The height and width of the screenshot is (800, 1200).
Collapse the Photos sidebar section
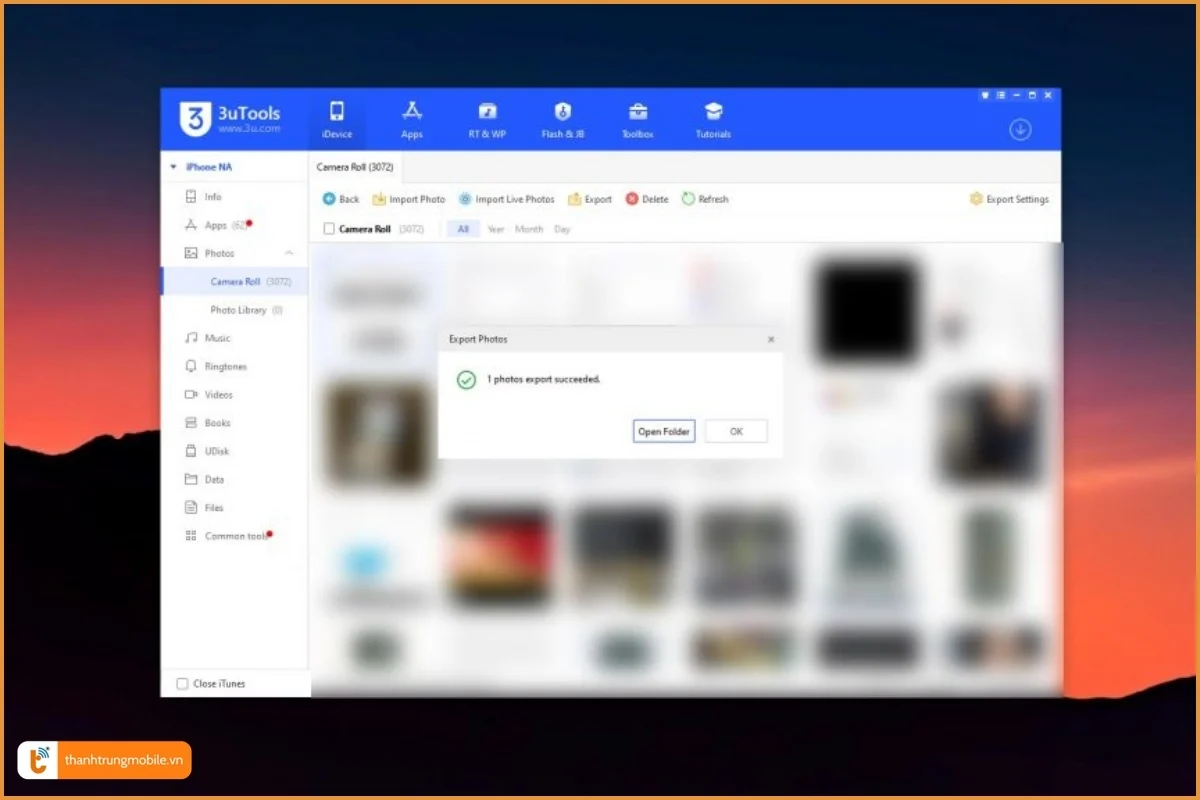tap(289, 254)
